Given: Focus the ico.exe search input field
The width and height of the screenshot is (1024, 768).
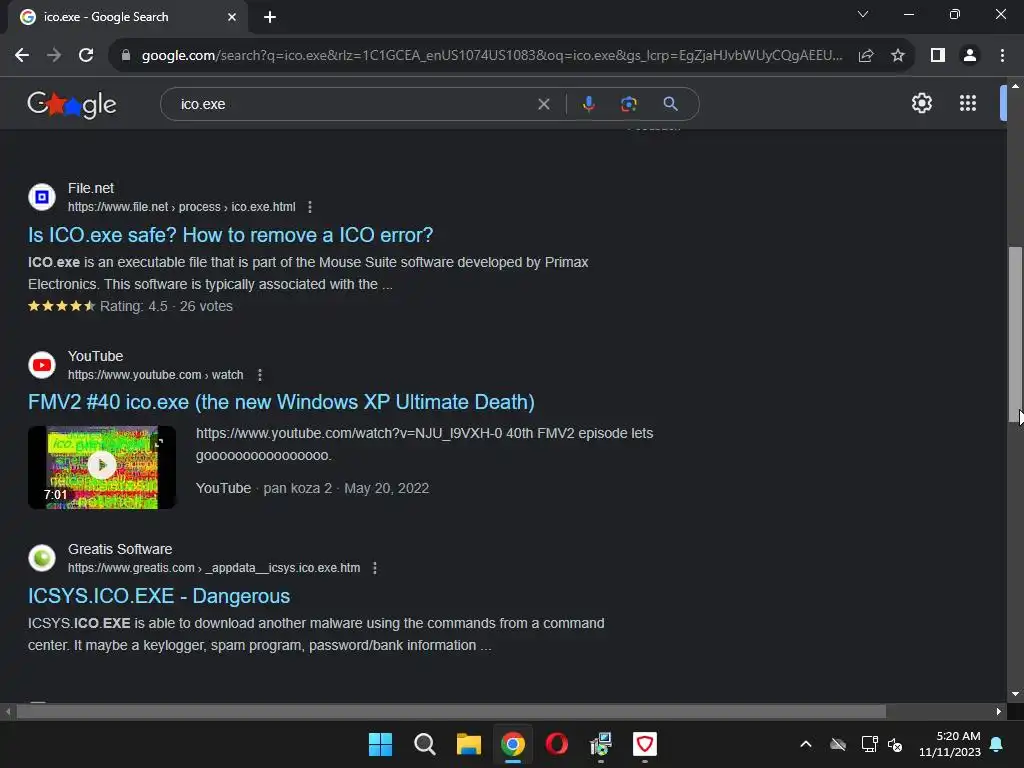Looking at the screenshot, I should pos(353,104).
